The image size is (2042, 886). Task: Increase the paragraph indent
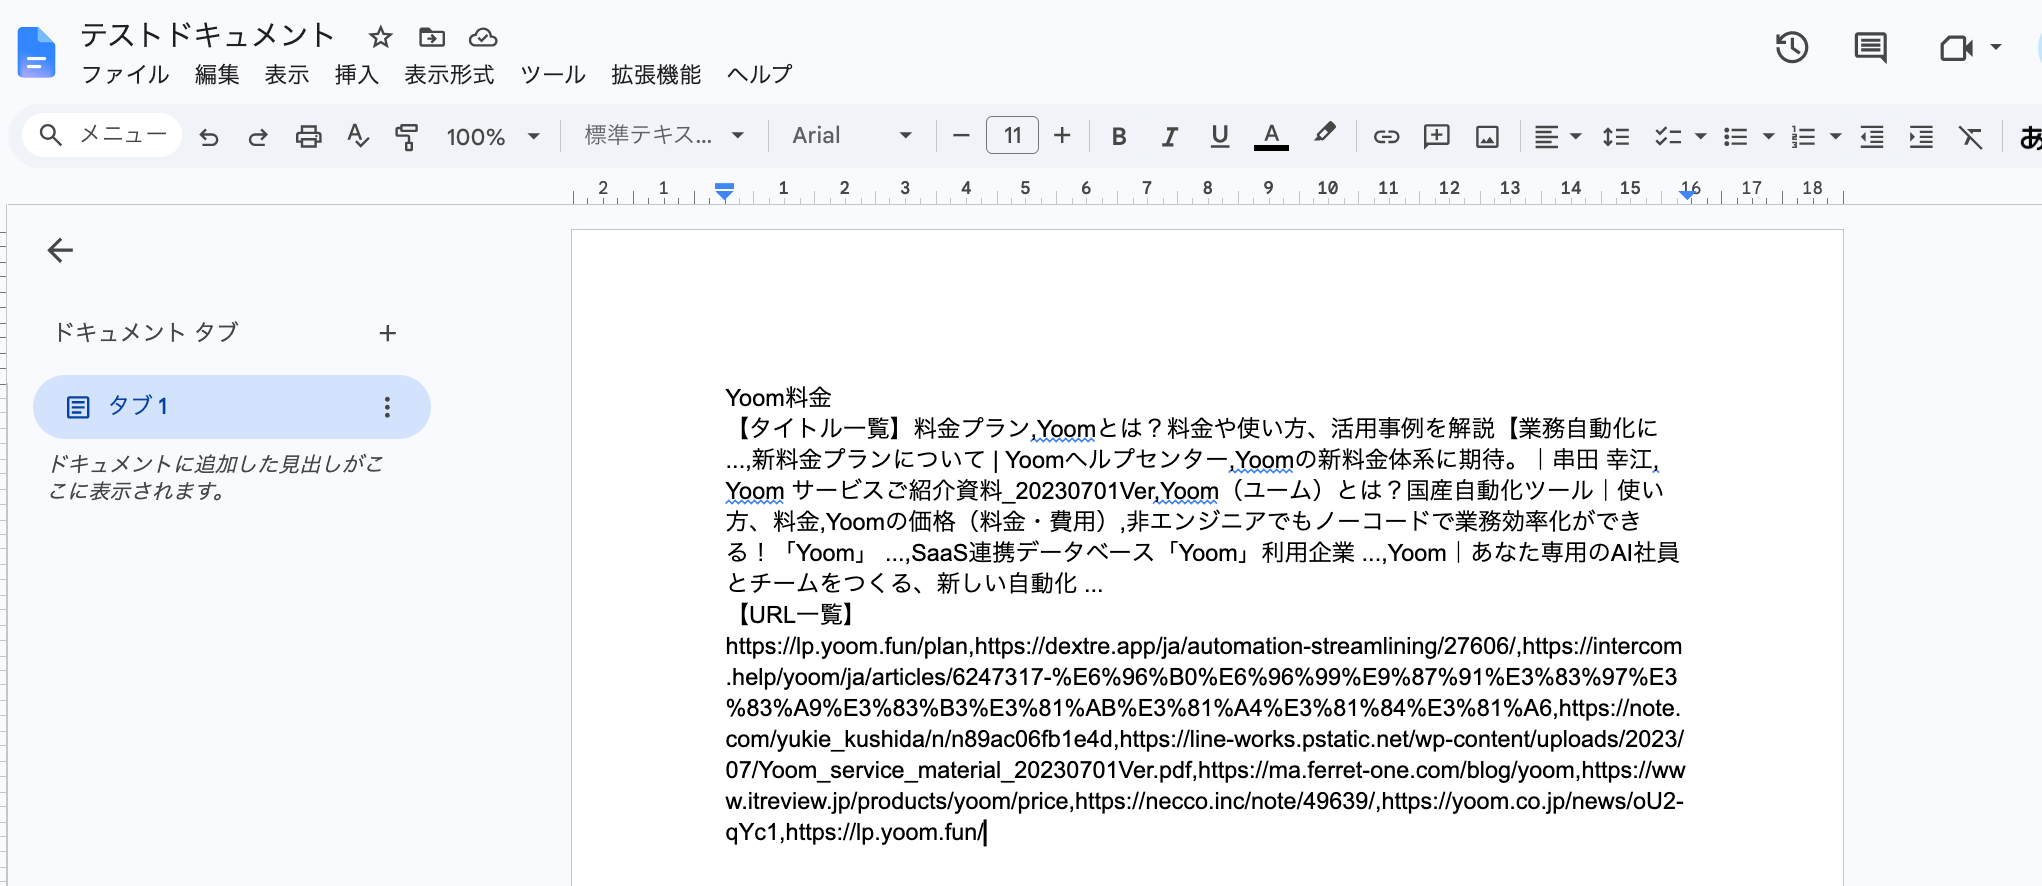point(1921,136)
